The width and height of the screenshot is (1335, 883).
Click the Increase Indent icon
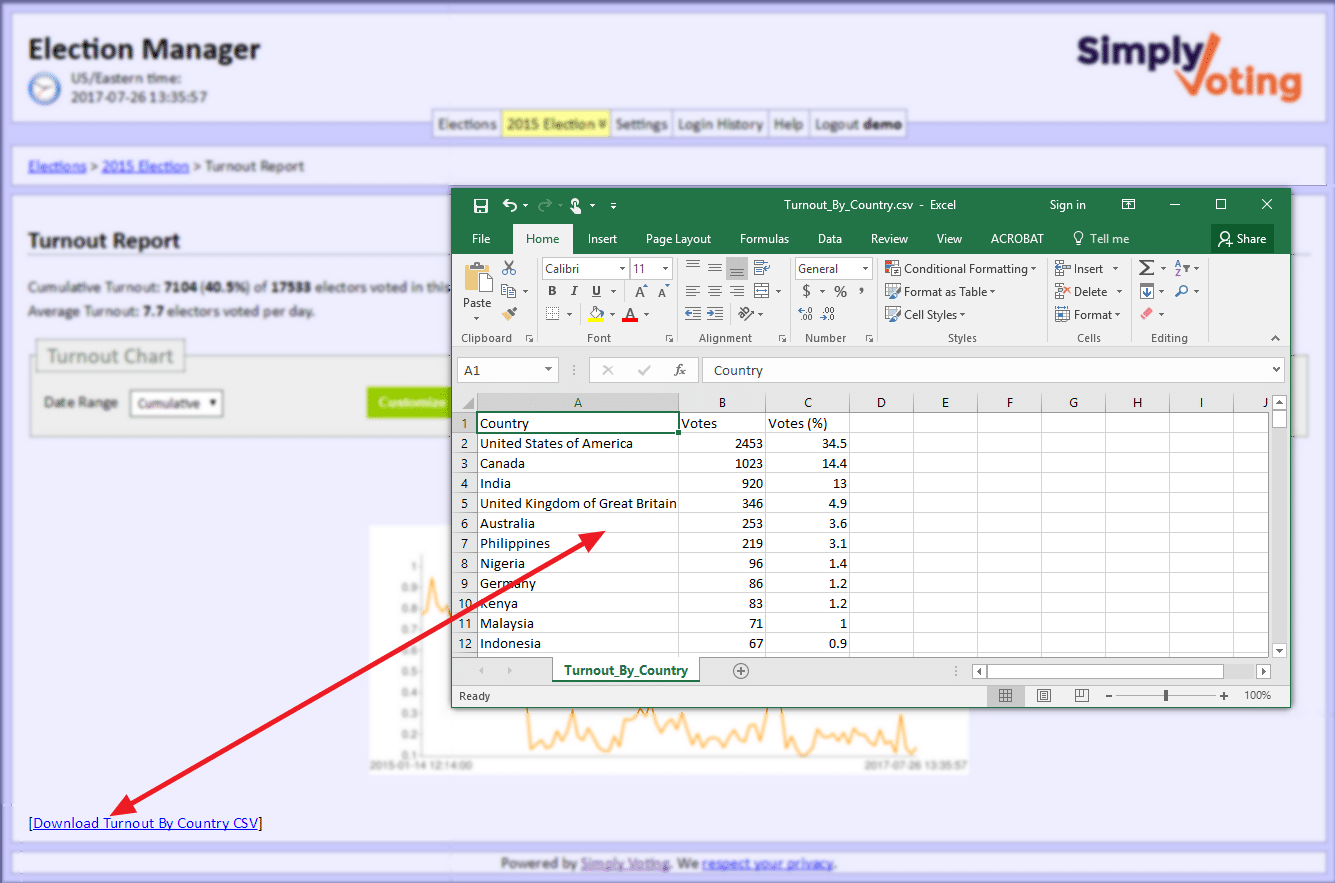click(714, 314)
